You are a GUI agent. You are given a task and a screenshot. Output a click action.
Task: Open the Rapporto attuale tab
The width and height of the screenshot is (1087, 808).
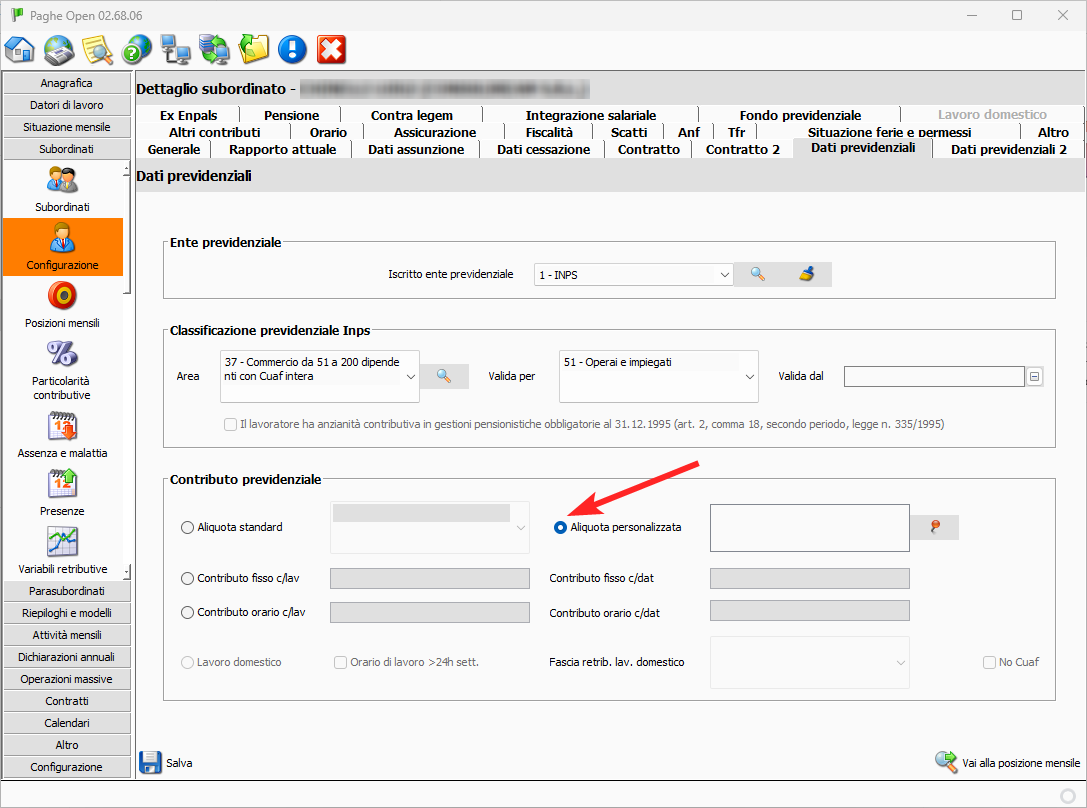(283, 149)
